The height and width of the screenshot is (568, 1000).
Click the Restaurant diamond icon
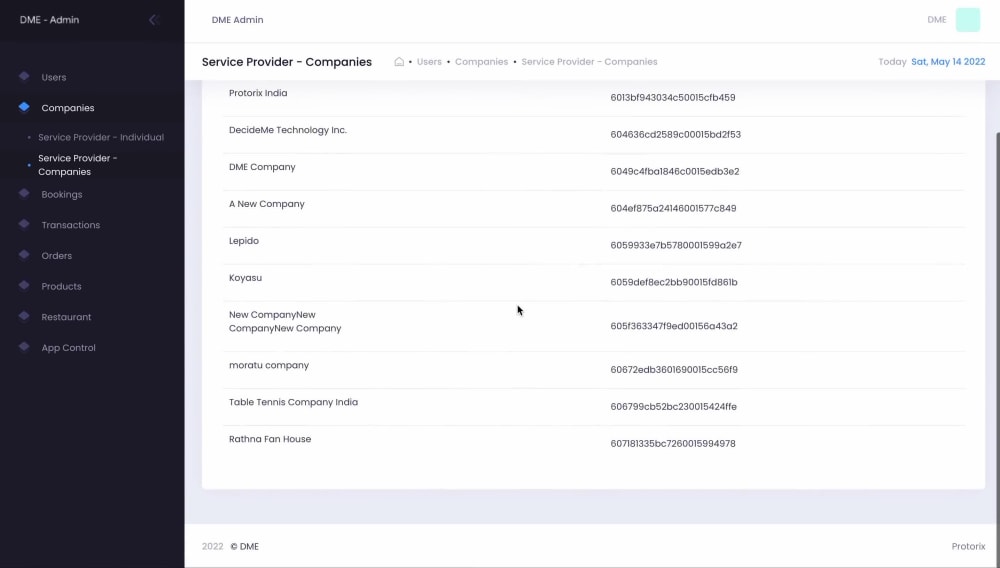(24, 316)
